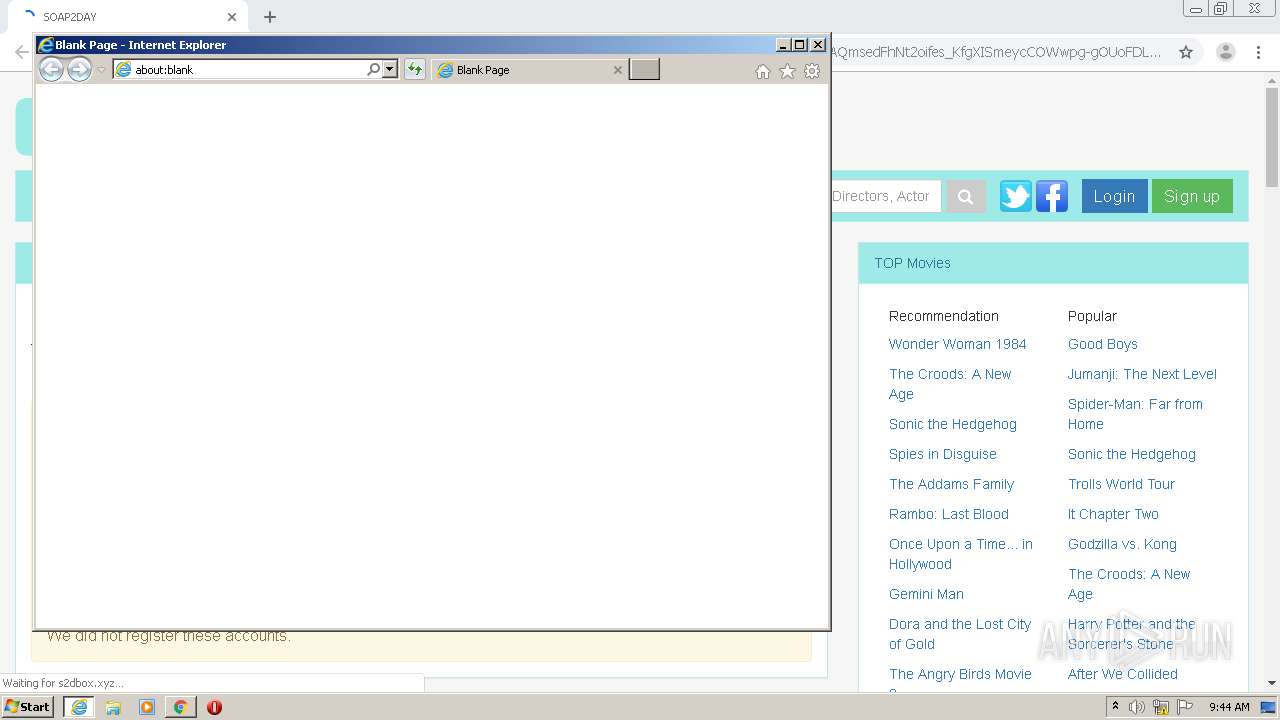The width and height of the screenshot is (1280, 720).
Task: Open Good Boys link
Action: pyautogui.click(x=1102, y=344)
